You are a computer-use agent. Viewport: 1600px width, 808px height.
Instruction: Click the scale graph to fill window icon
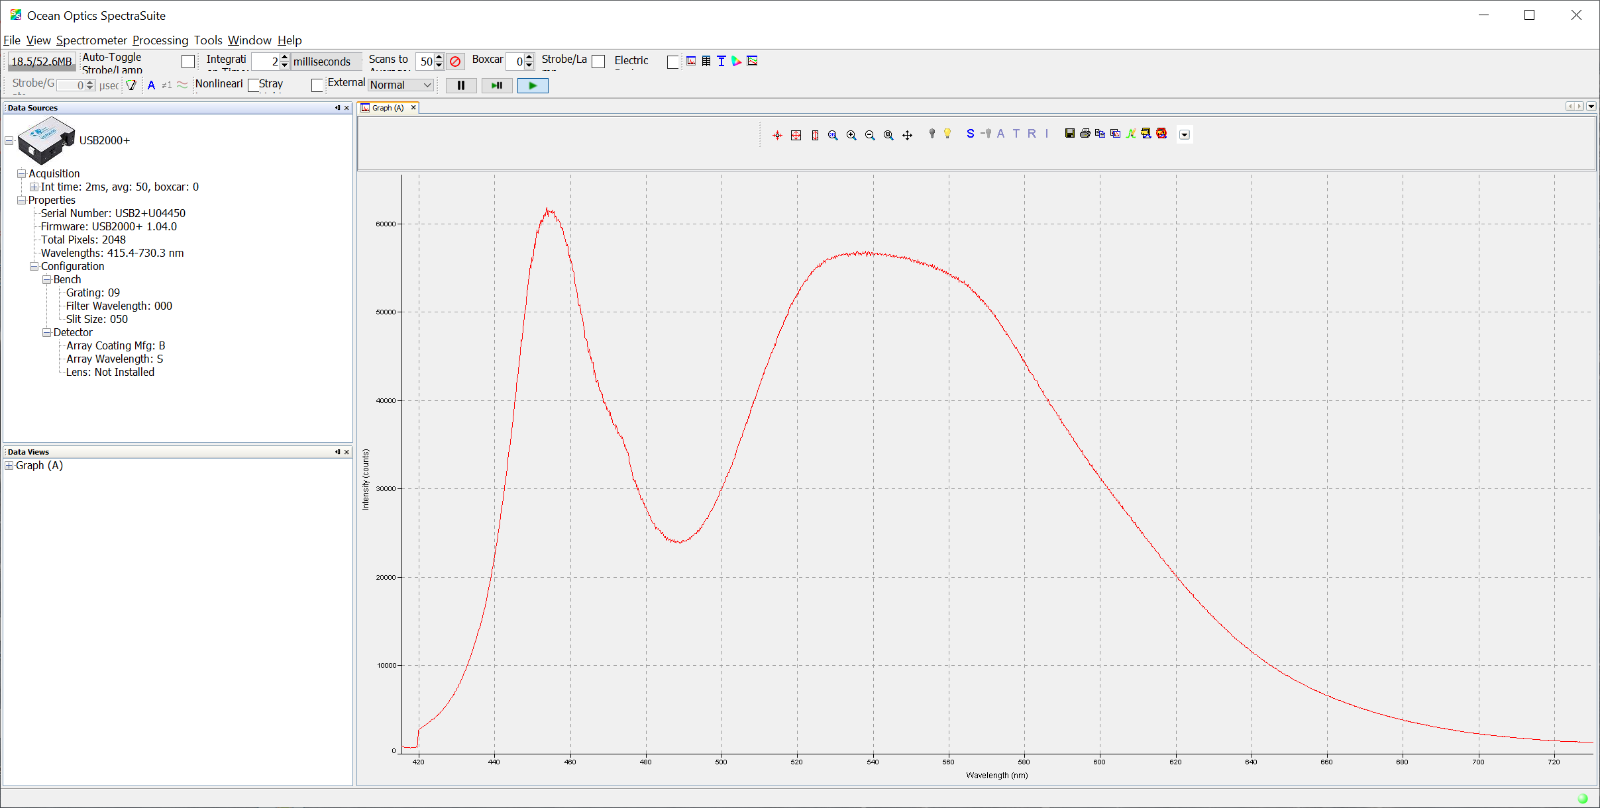click(x=796, y=135)
